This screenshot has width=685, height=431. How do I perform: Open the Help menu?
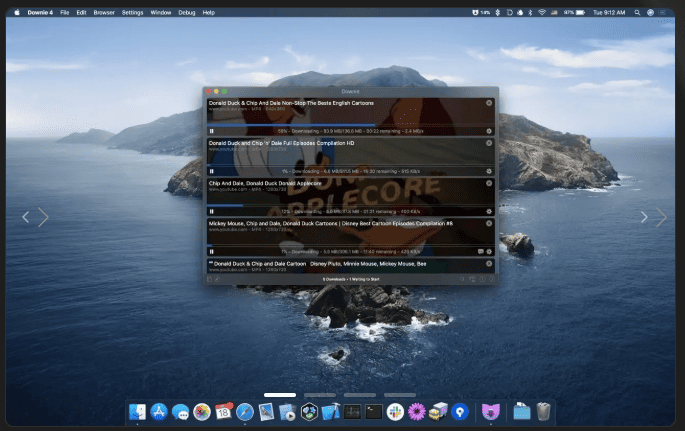coord(208,13)
